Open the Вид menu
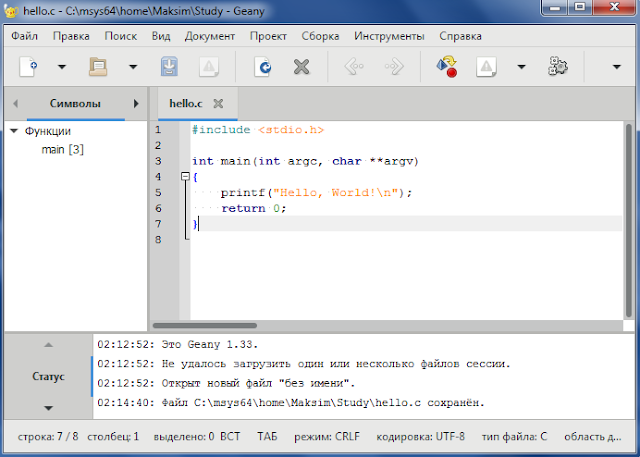This screenshot has width=640, height=457. coord(161,36)
